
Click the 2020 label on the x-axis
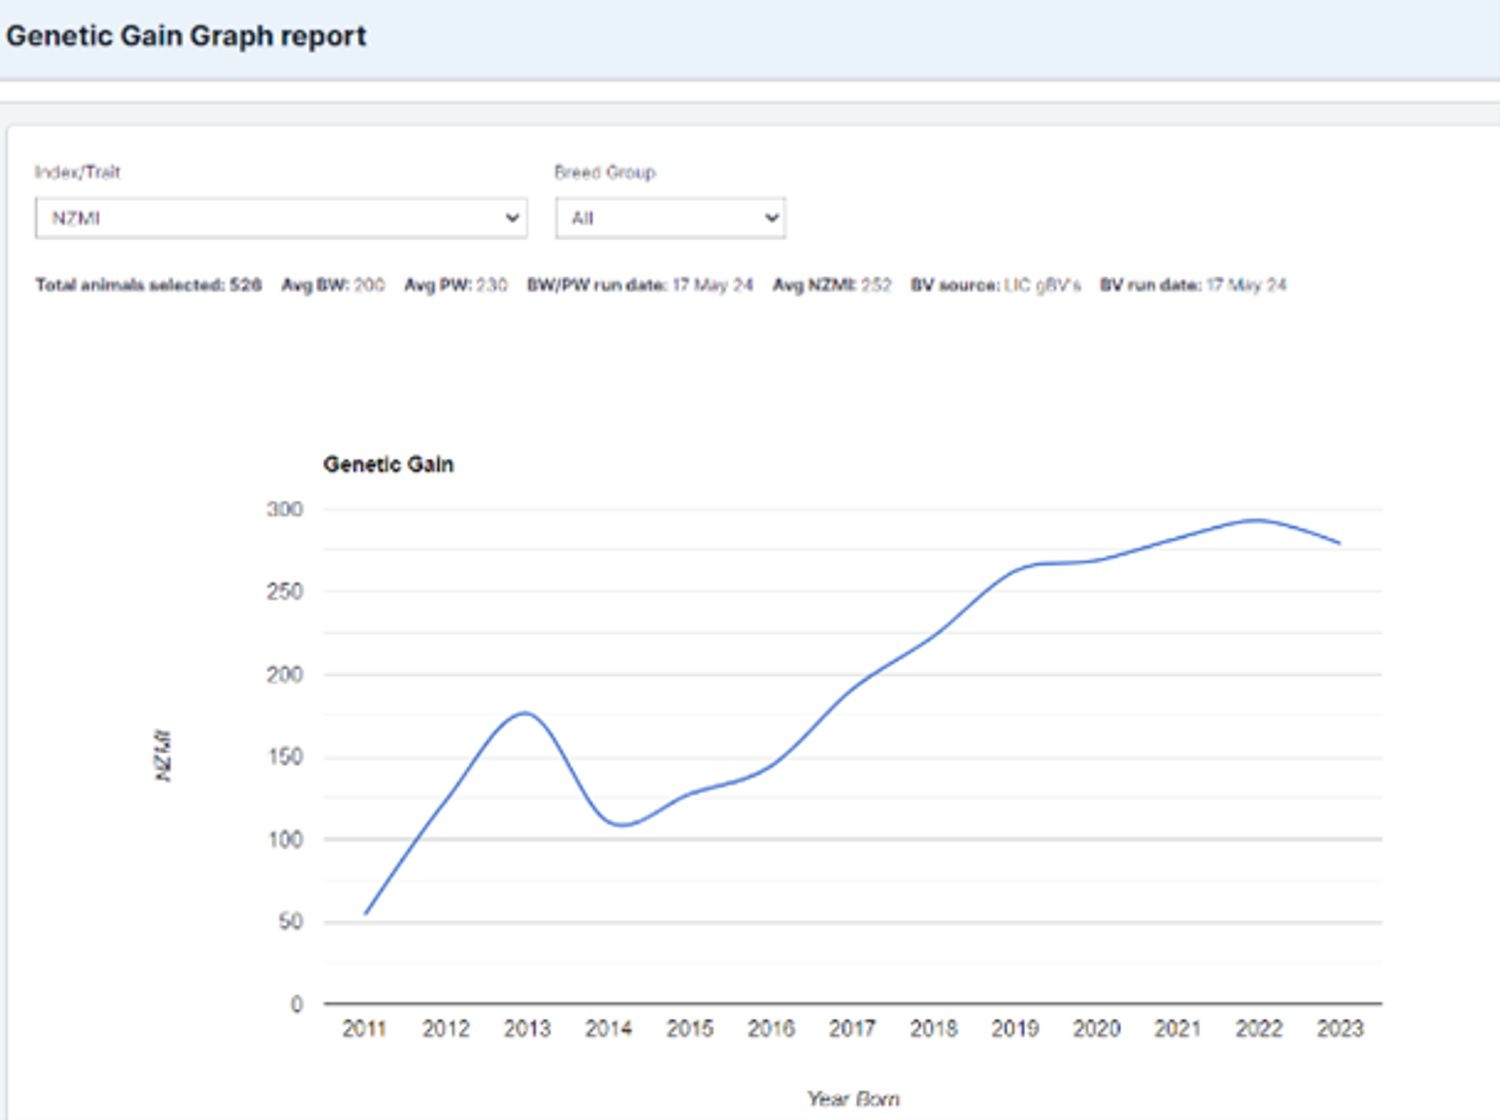tap(1096, 1028)
